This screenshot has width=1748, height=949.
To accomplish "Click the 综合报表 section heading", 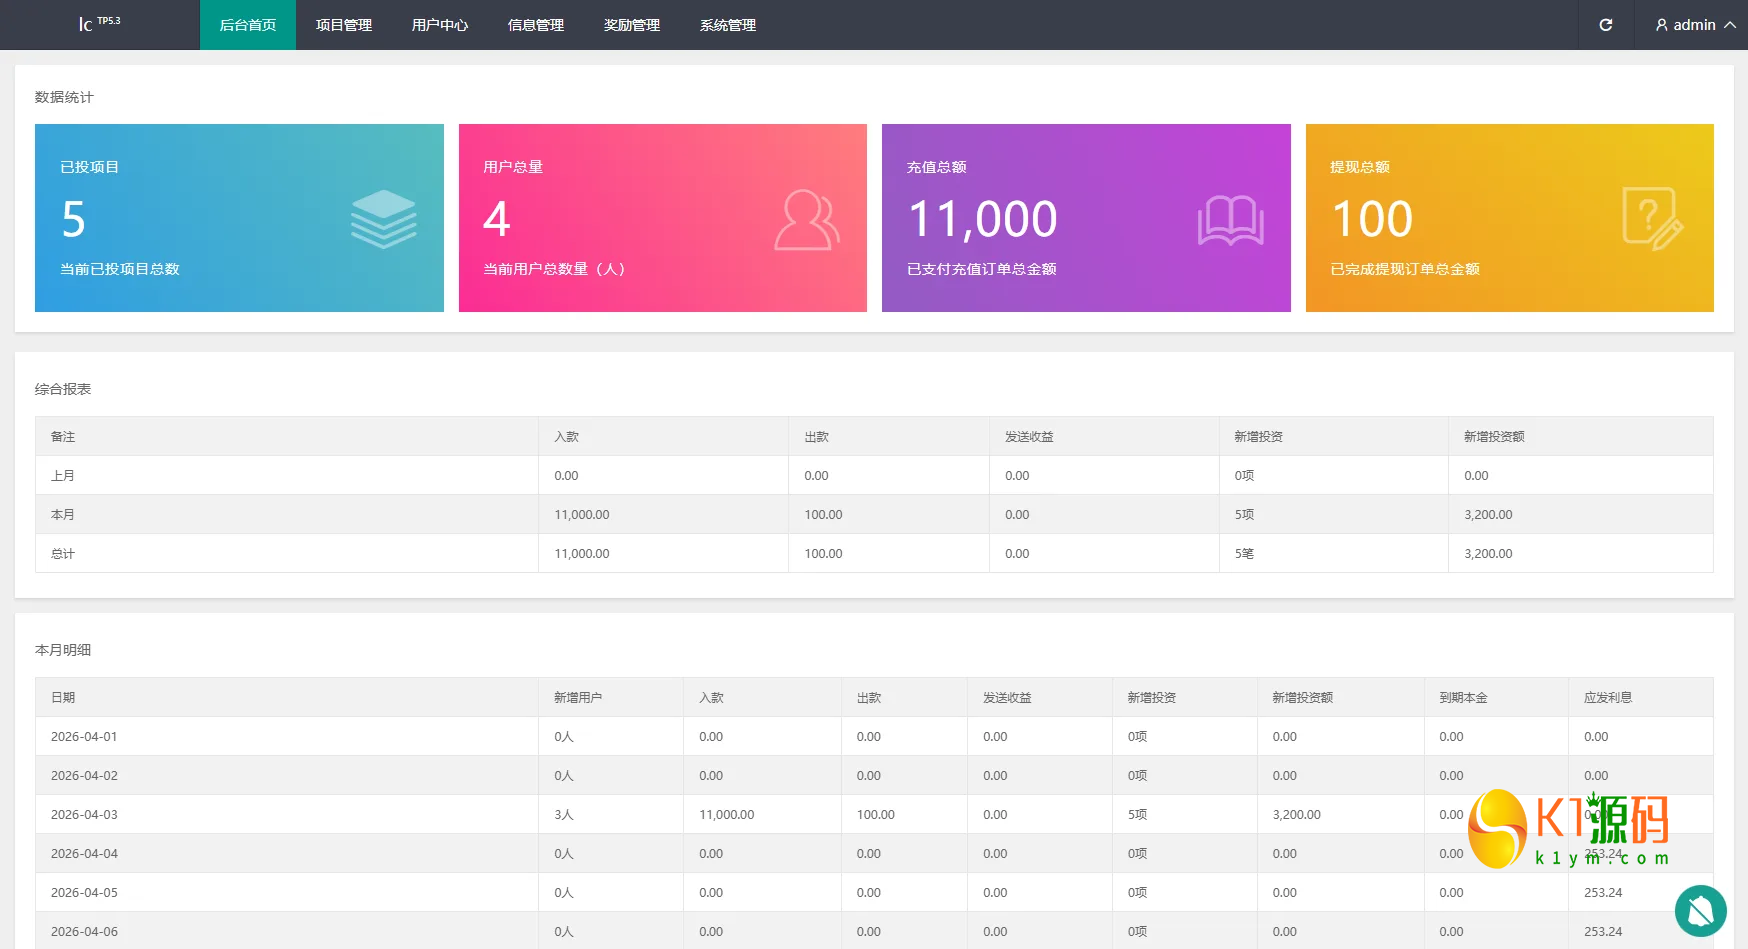I will (x=63, y=389).
